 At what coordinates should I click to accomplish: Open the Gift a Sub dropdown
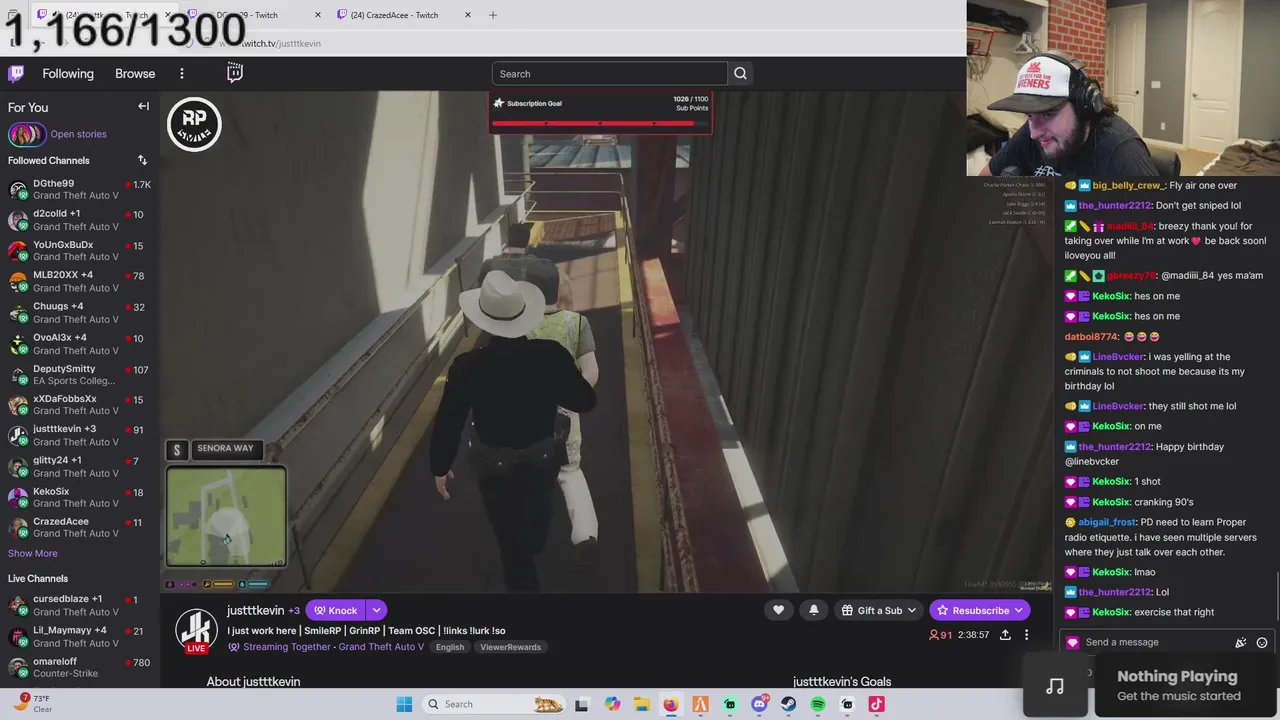pyautogui.click(x=879, y=610)
